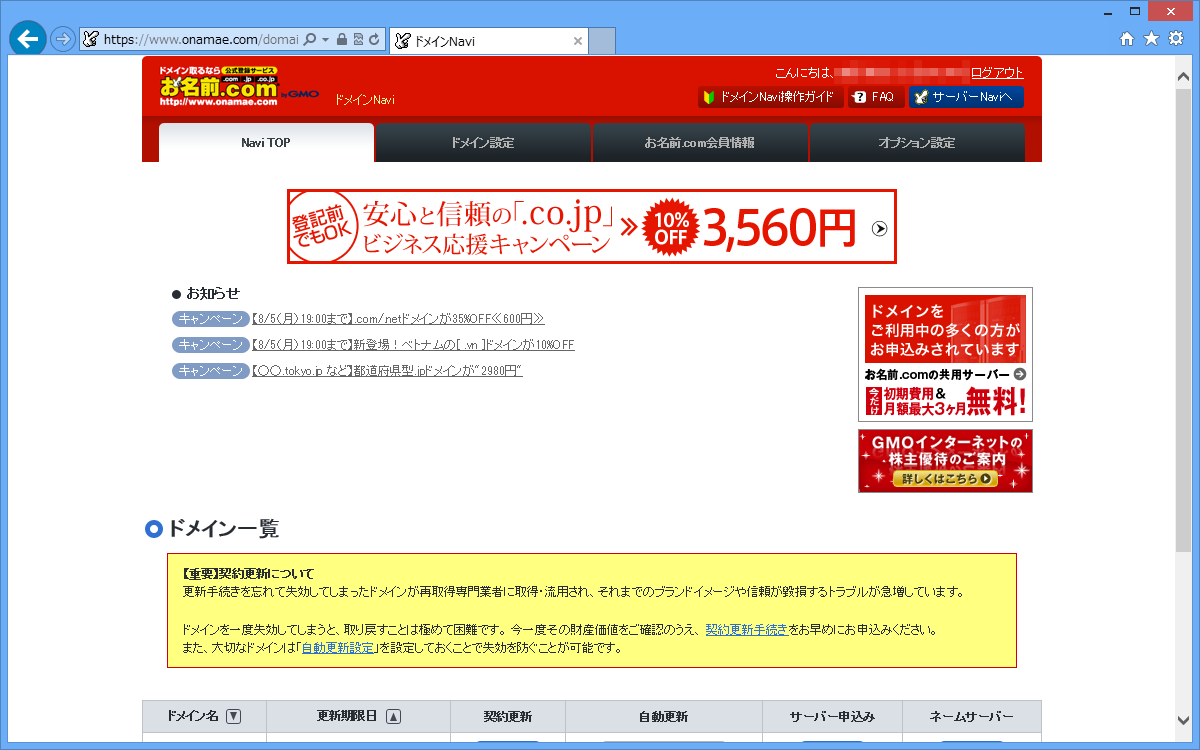Viewport: 1200px width, 750px height.
Task: Click the FAQ question-mark button
Action: point(875,97)
